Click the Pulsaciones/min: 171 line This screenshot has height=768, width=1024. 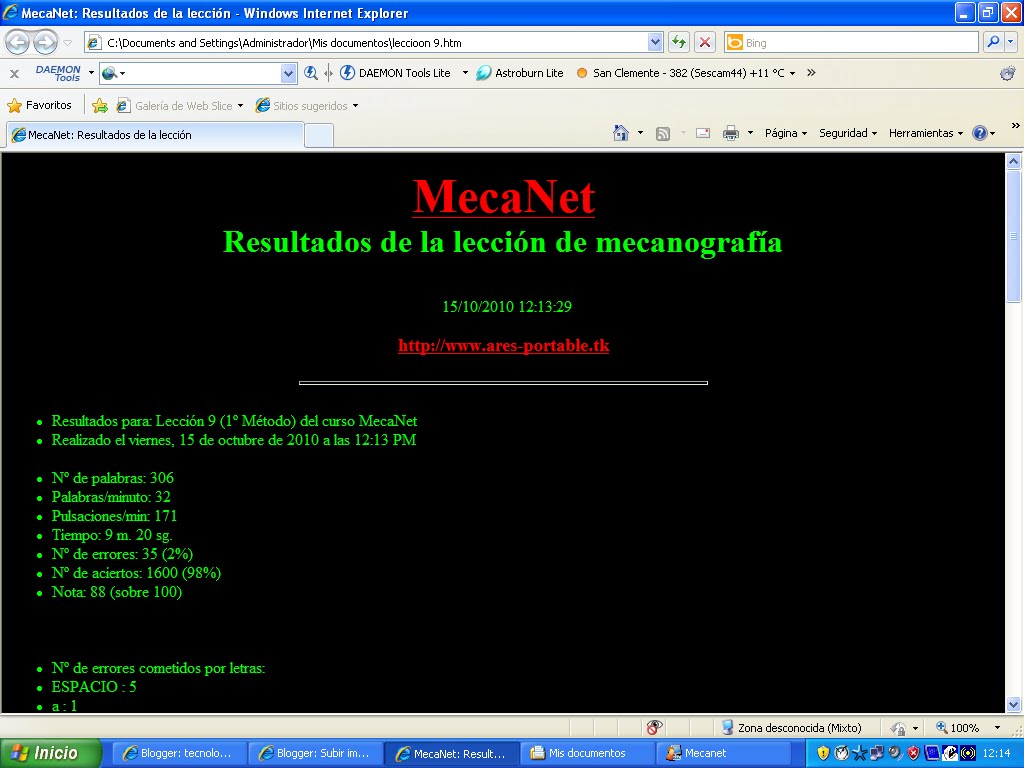point(114,515)
